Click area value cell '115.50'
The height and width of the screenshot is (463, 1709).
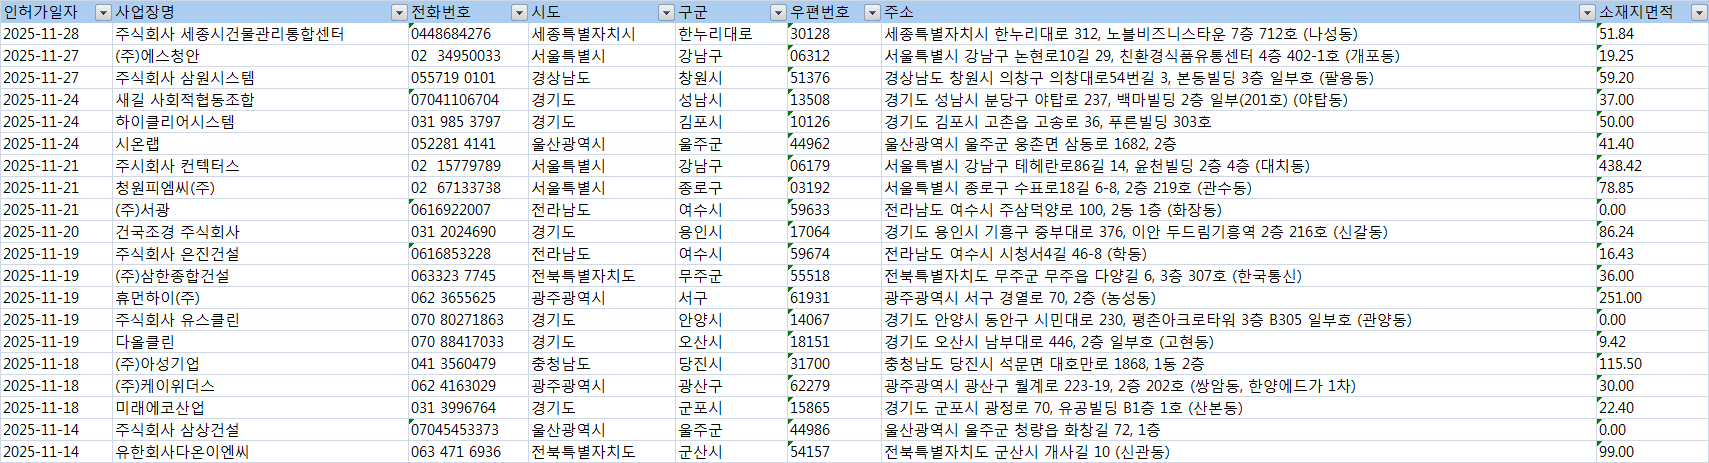[1652, 364]
